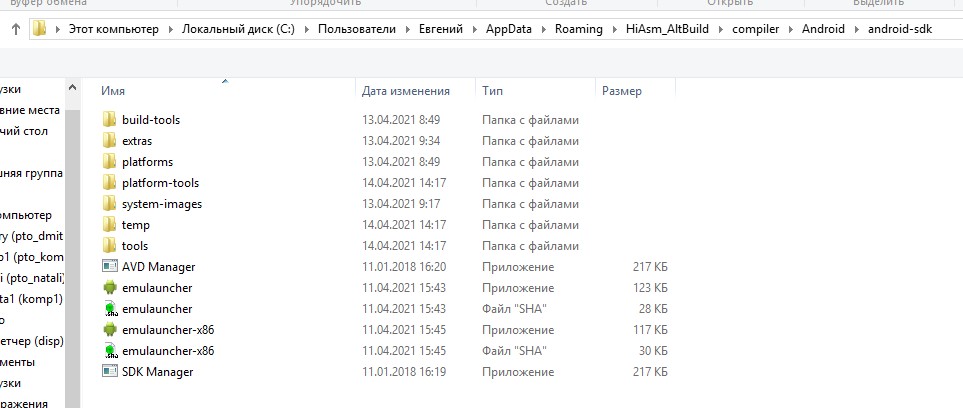
Task: Click the sort arrow above Имя column
Action: click(225, 80)
